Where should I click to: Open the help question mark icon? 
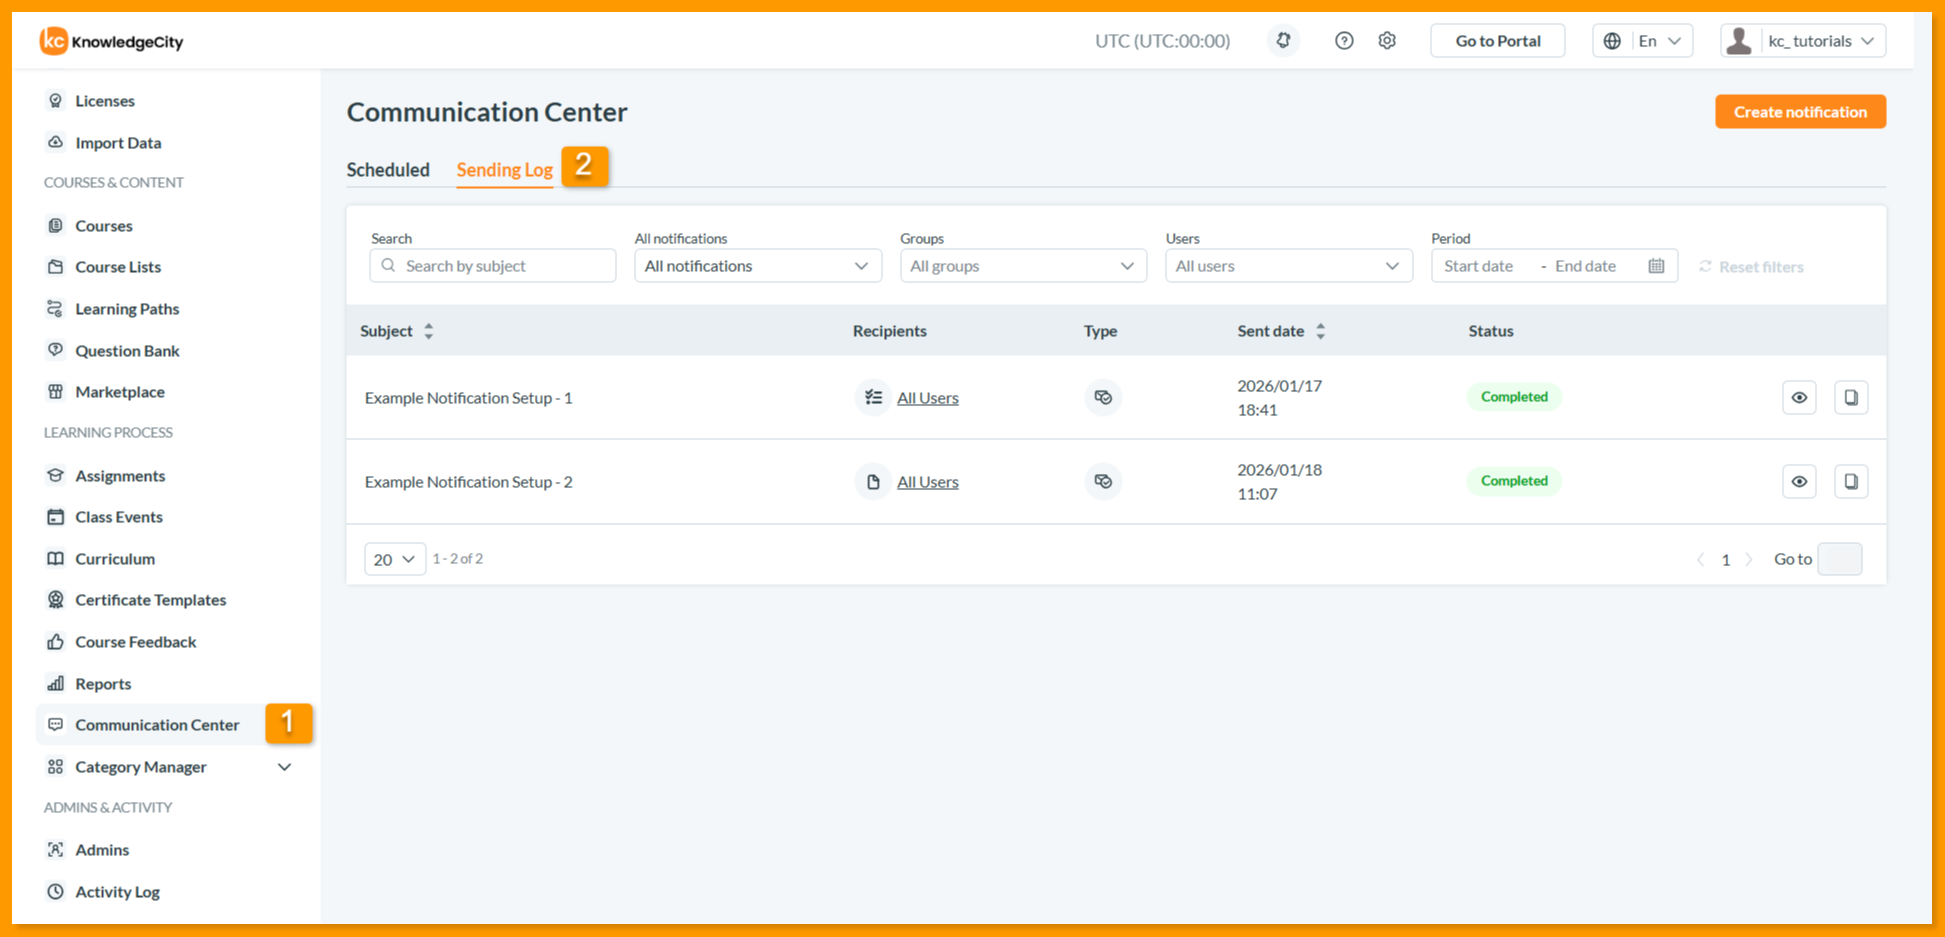point(1344,41)
